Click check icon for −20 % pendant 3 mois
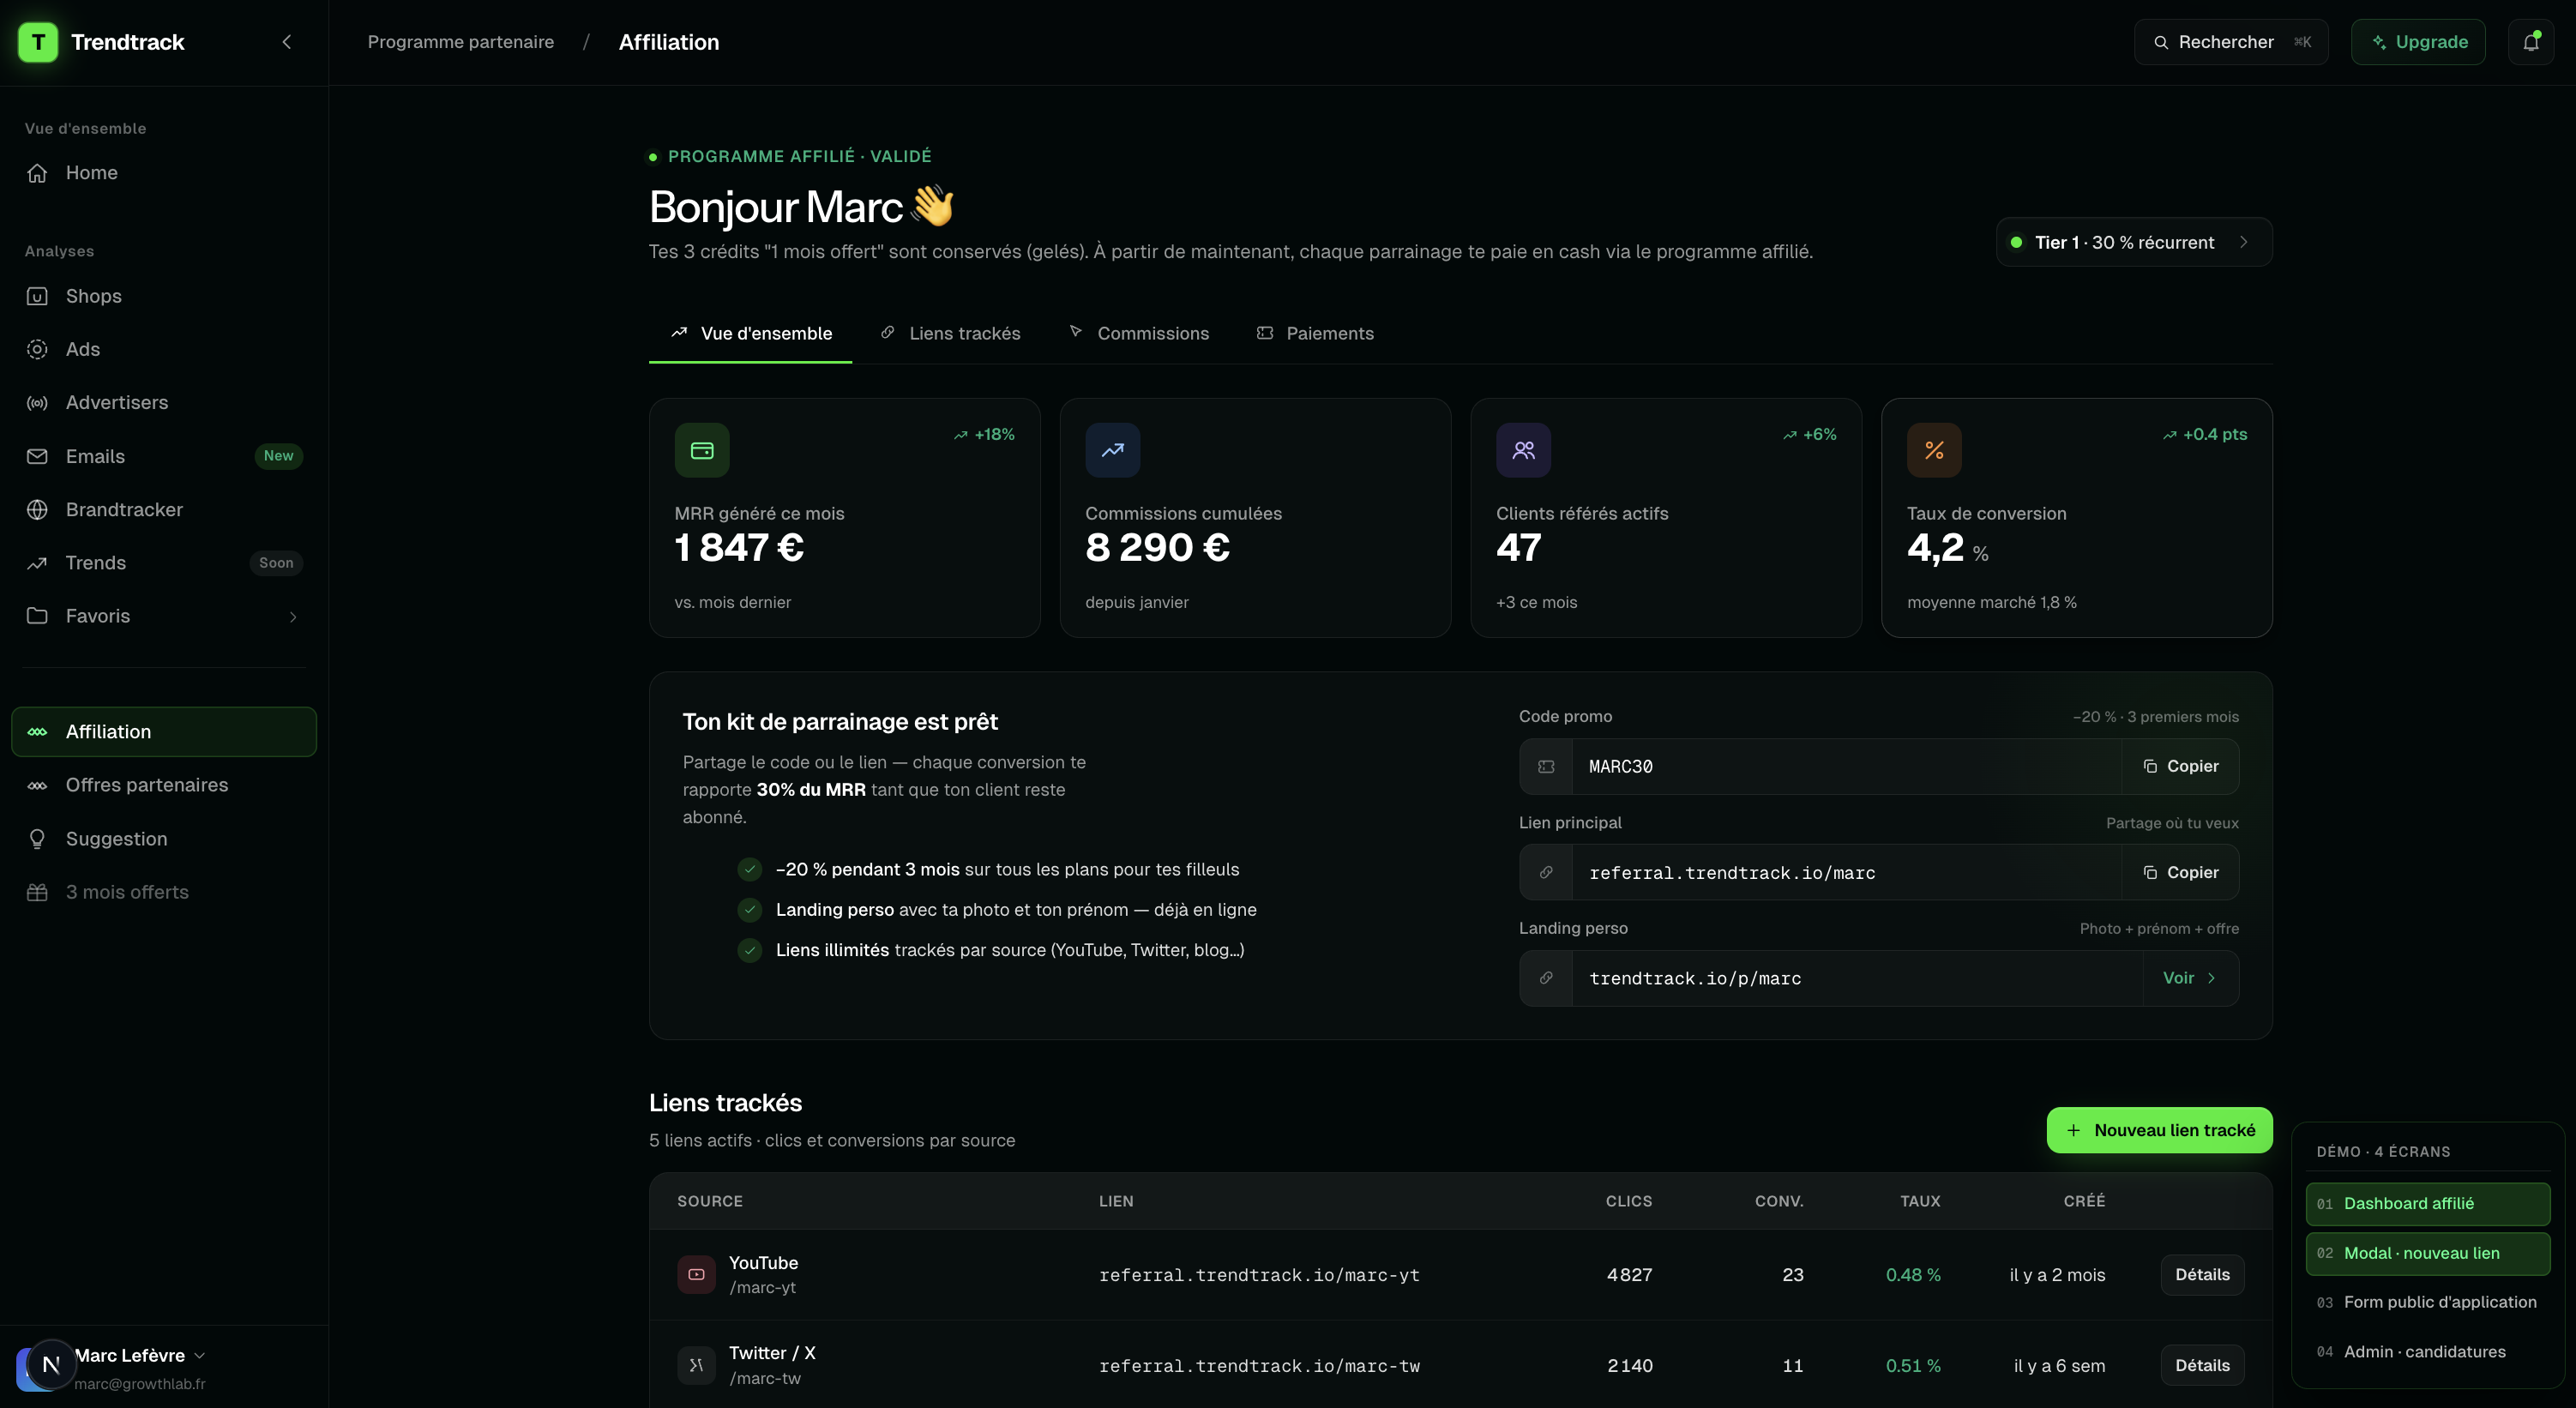The height and width of the screenshot is (1408, 2576). tap(750, 870)
